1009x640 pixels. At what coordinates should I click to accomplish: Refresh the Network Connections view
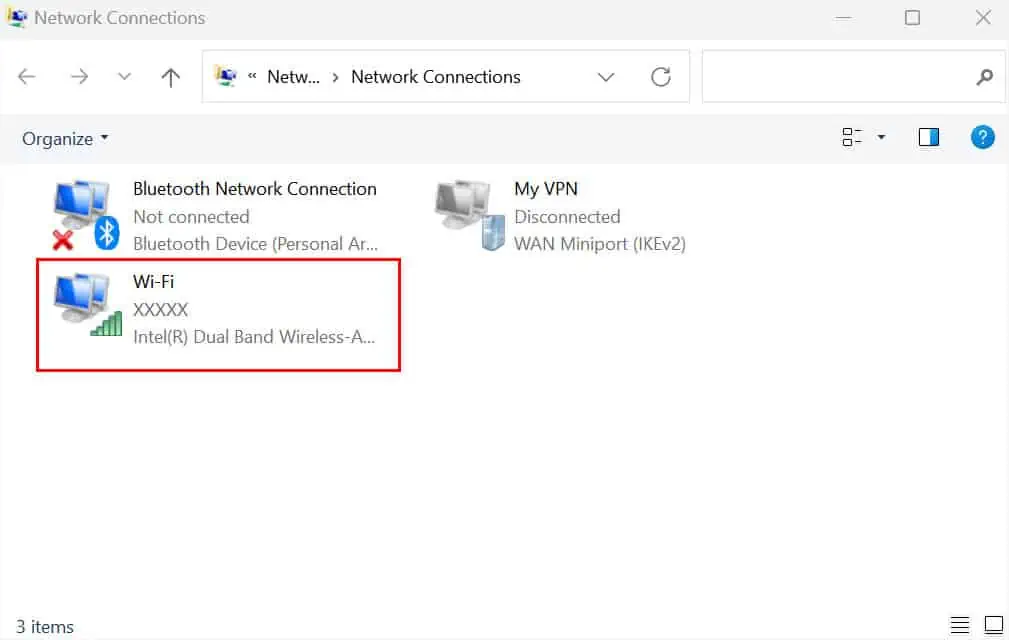[x=661, y=77]
